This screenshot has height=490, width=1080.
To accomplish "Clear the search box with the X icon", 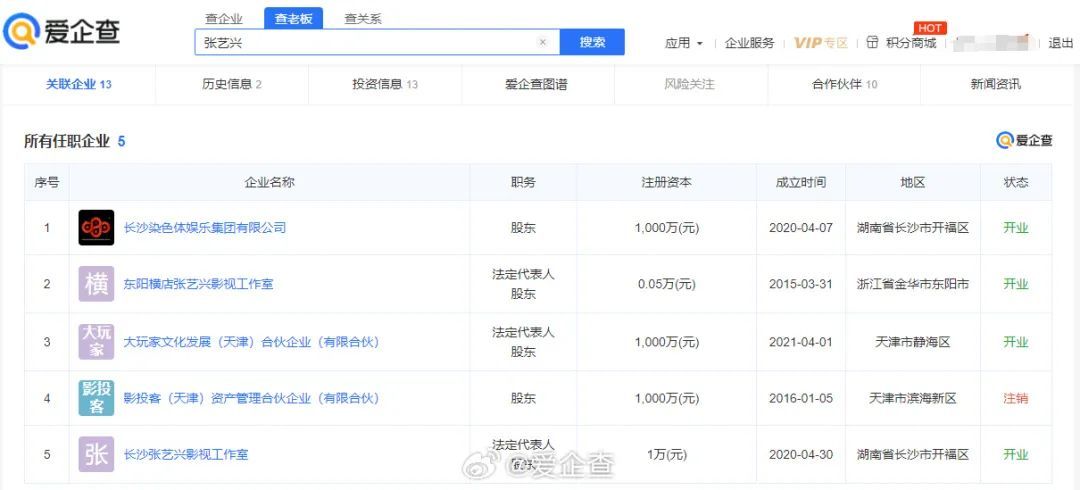I will pyautogui.click(x=542, y=42).
